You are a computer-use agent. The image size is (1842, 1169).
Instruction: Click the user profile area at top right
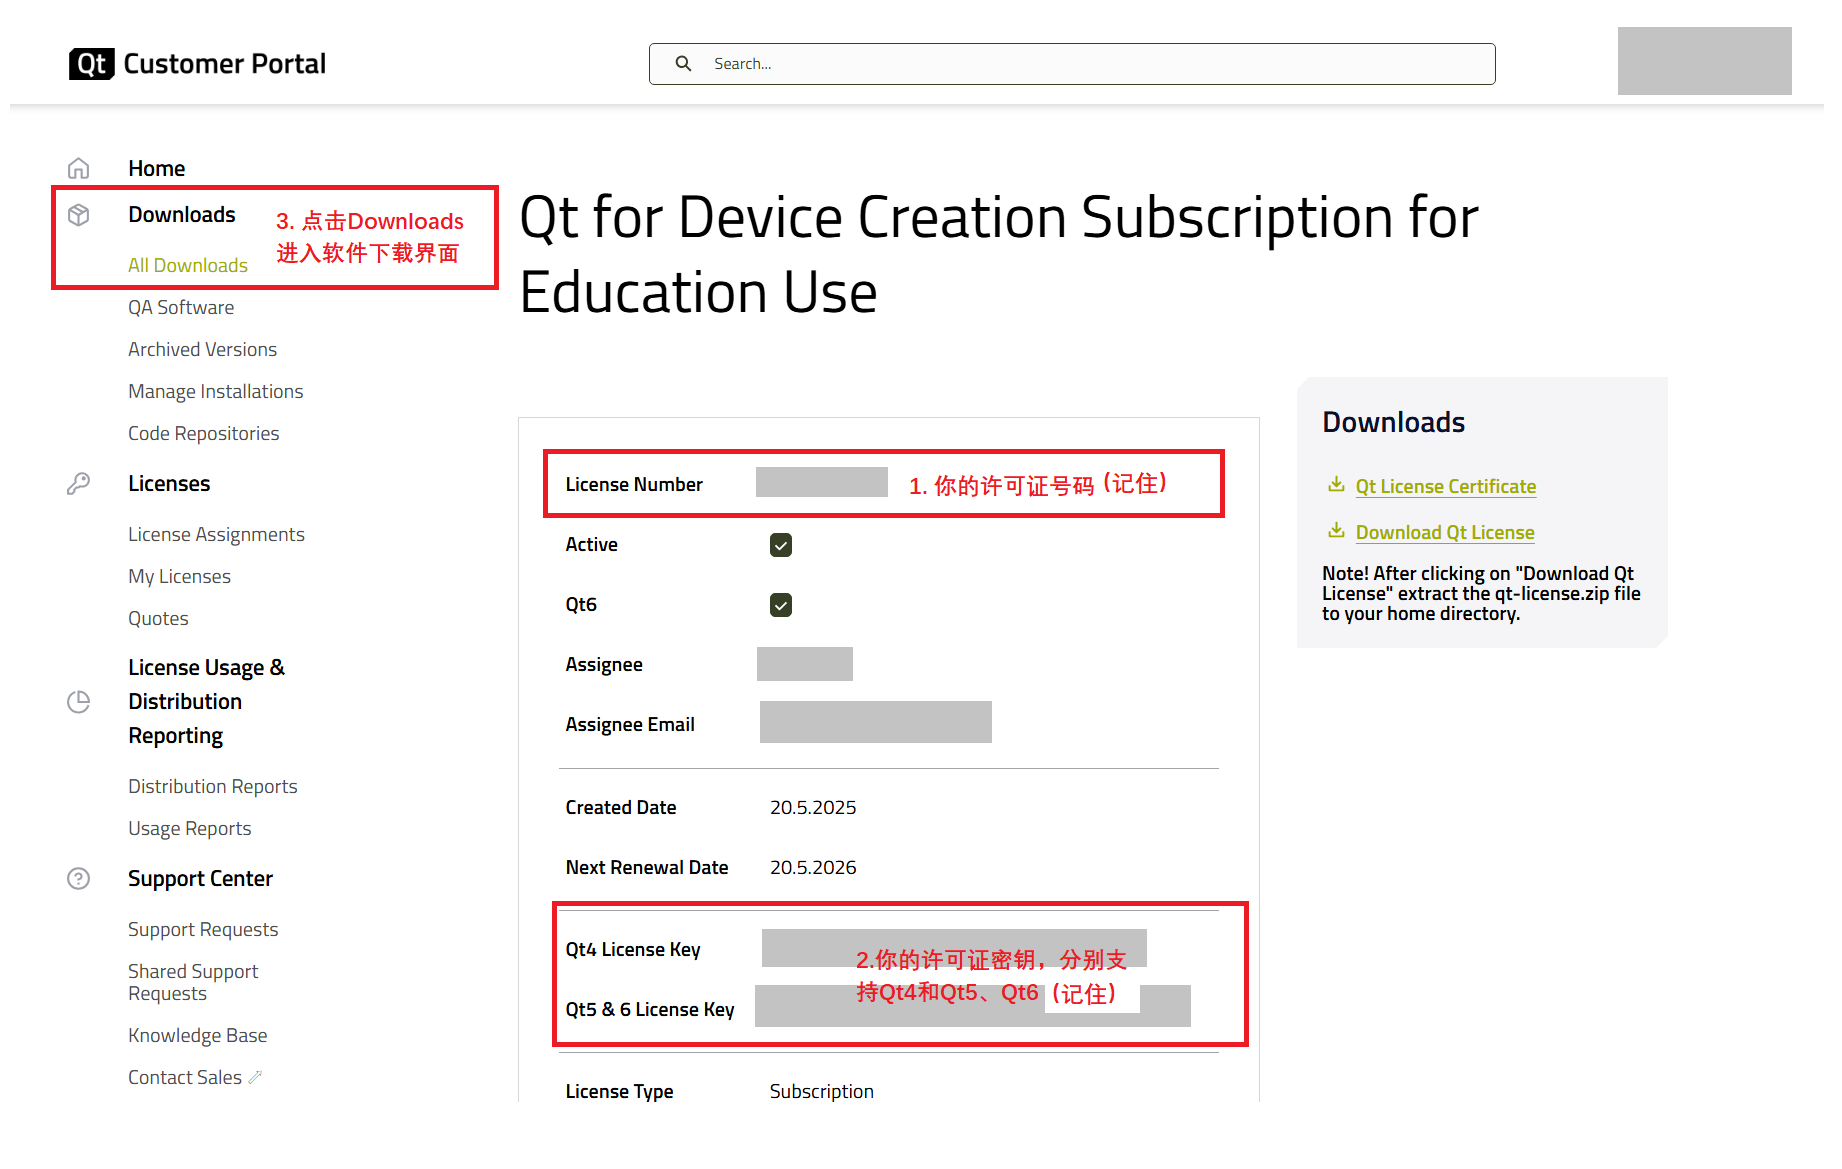tap(1704, 61)
